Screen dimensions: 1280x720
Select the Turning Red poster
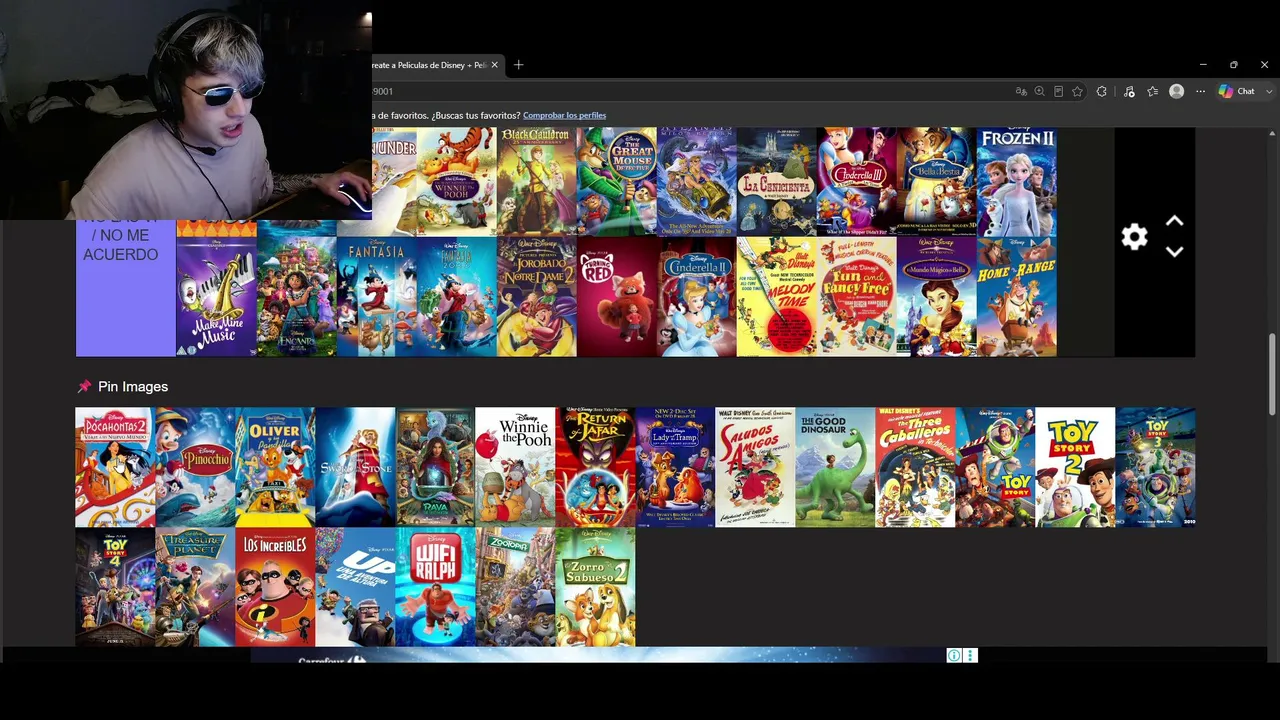click(616, 296)
